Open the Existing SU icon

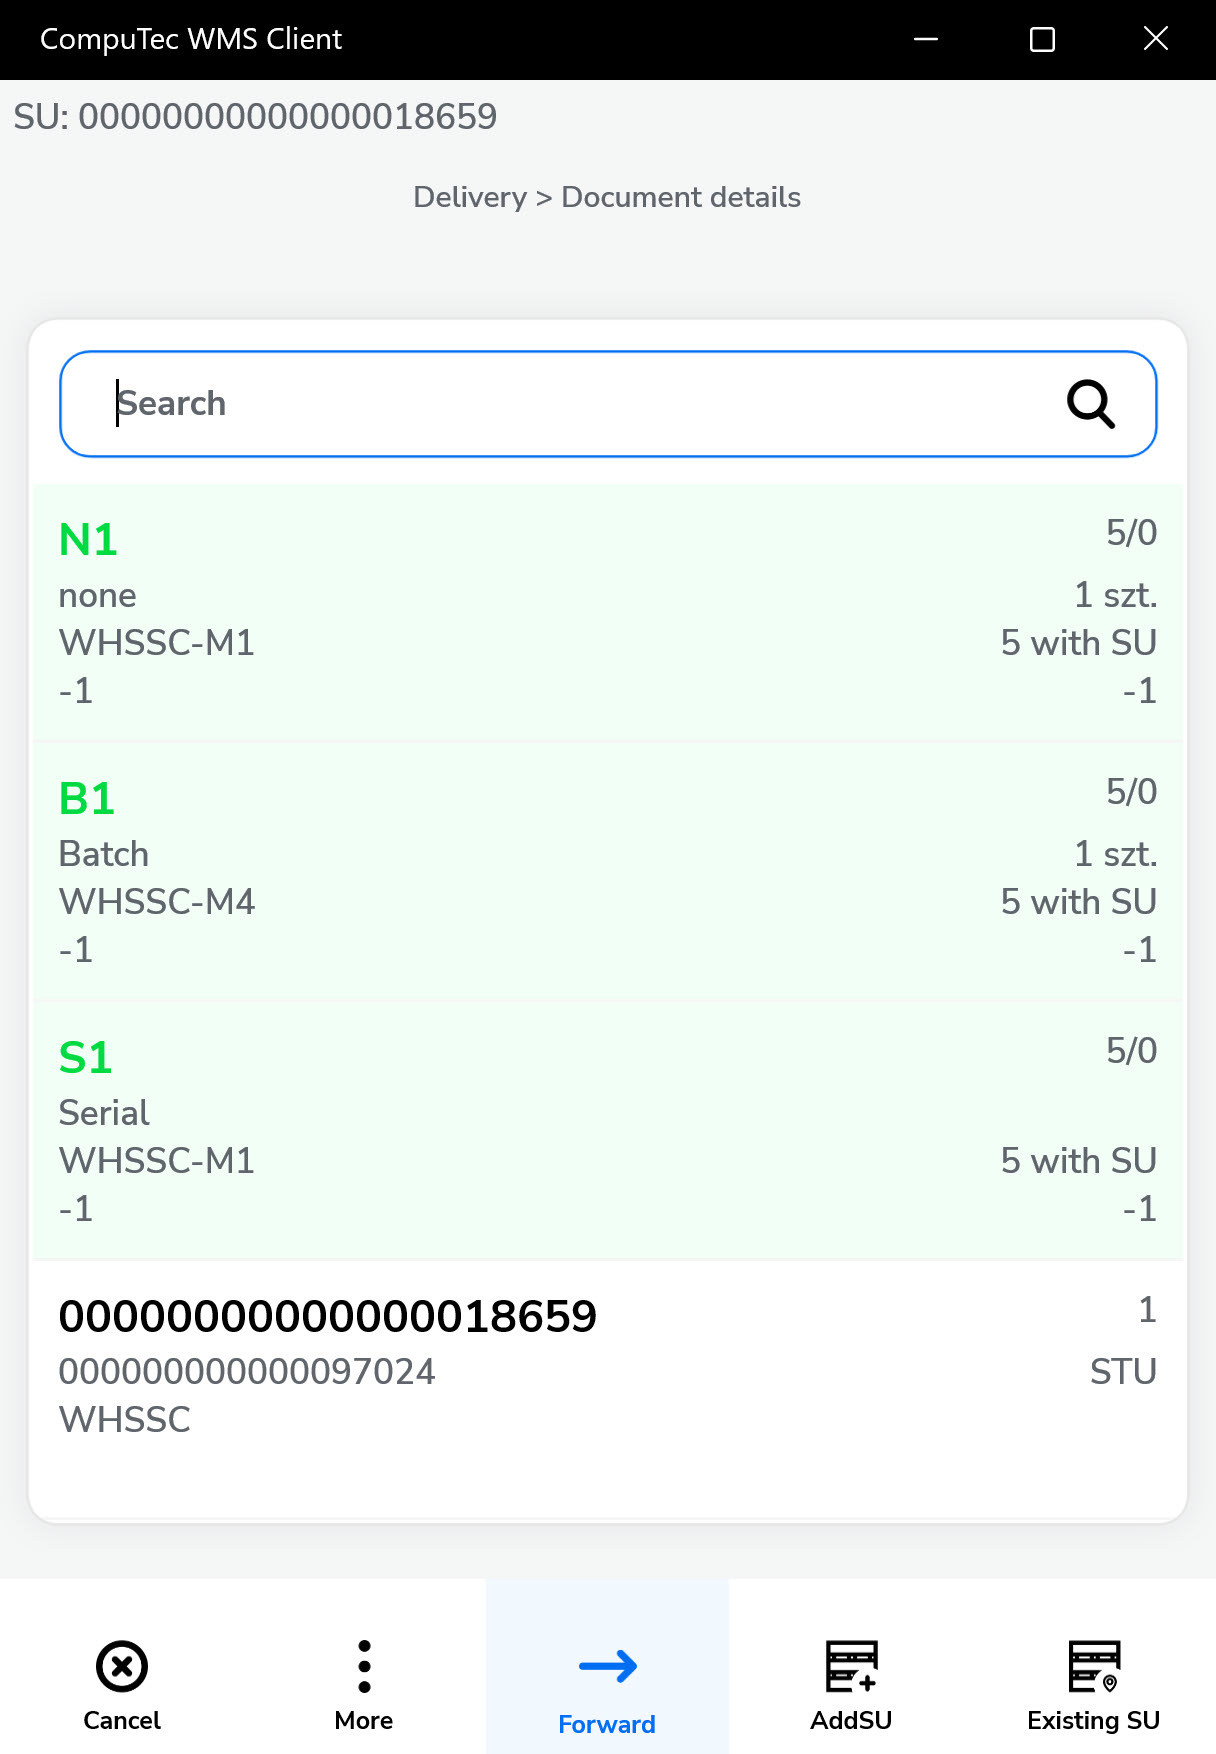click(1093, 1666)
